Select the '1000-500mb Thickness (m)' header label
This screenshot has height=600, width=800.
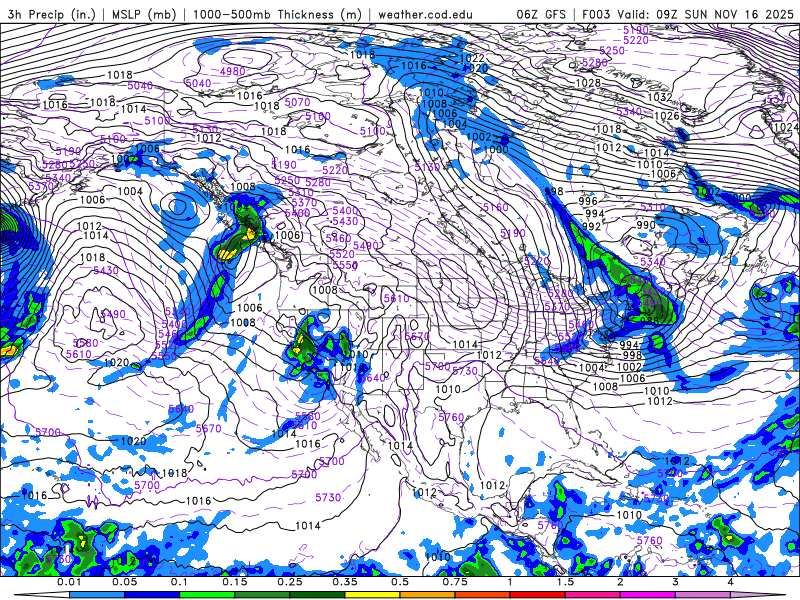point(278,14)
